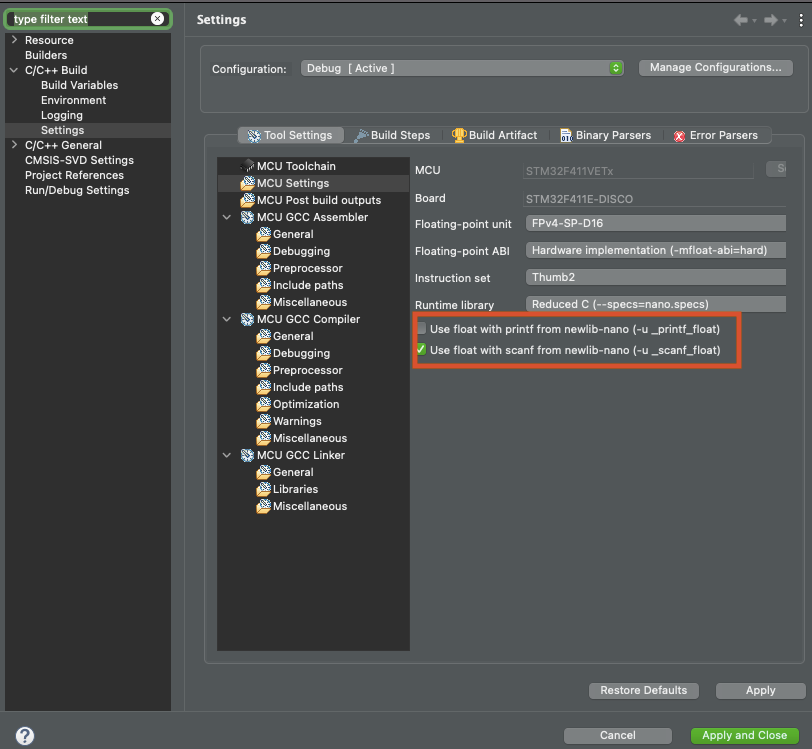Click the Assembler Debugging folder icon
Screen dimensions: 812x749
(264, 251)
